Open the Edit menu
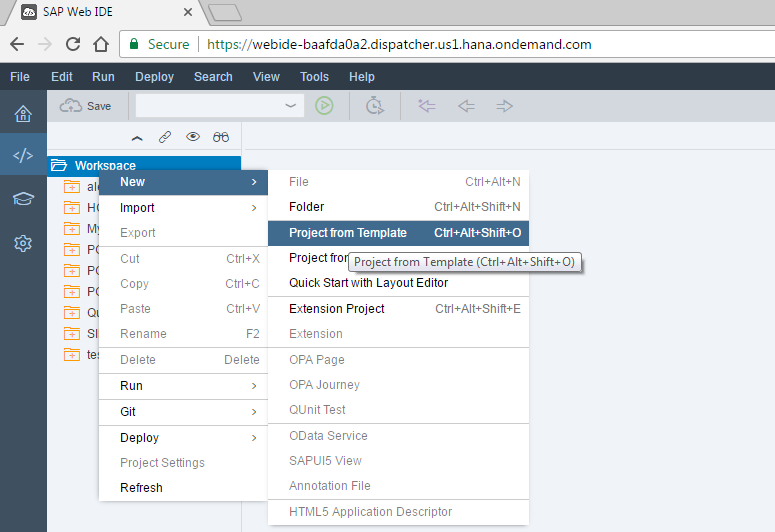Screen dimensions: 775x532 tap(62, 77)
